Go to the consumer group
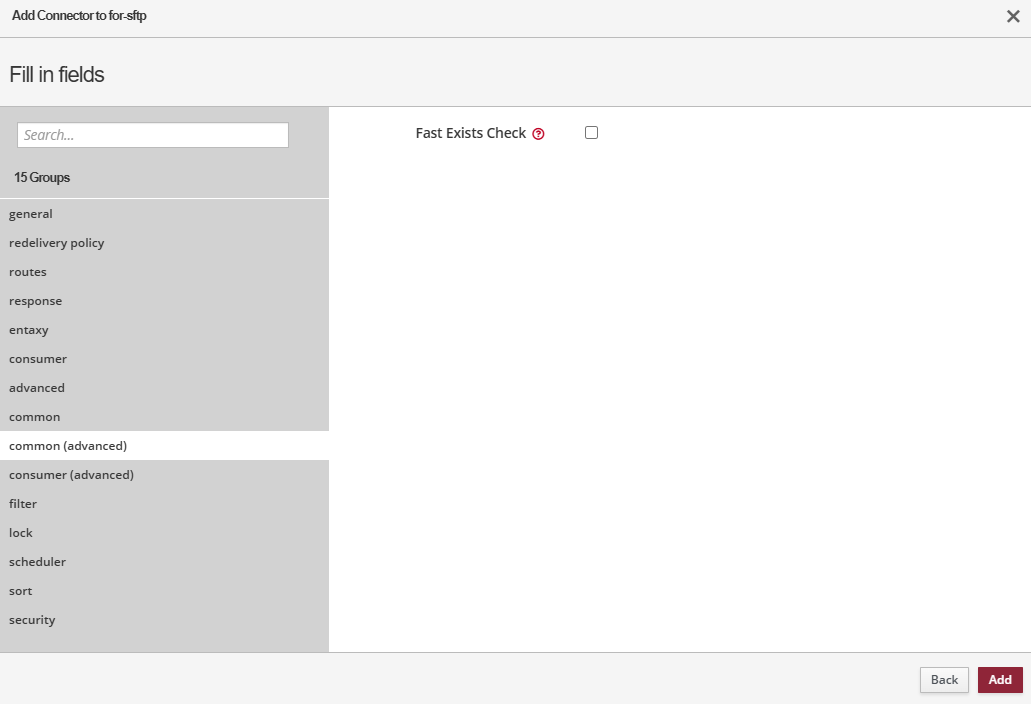This screenshot has width=1031, height=704. [38, 359]
